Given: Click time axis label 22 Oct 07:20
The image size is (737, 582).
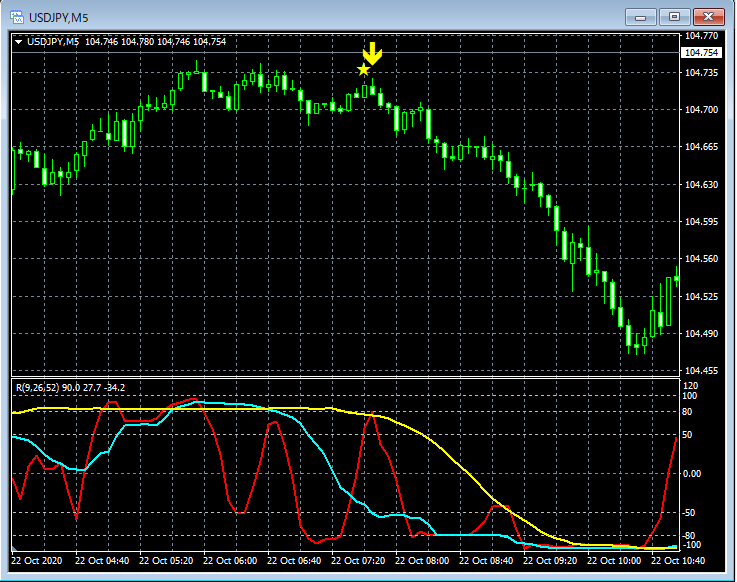Looking at the screenshot, I should click(358, 560).
